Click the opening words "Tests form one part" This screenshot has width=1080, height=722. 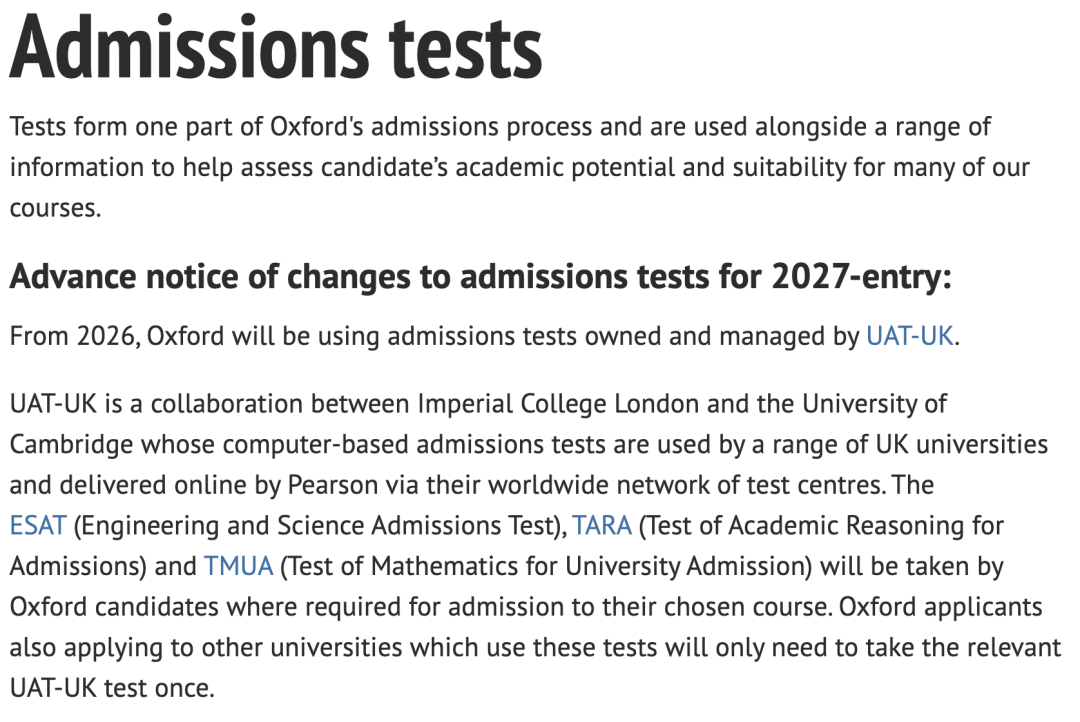point(108,126)
